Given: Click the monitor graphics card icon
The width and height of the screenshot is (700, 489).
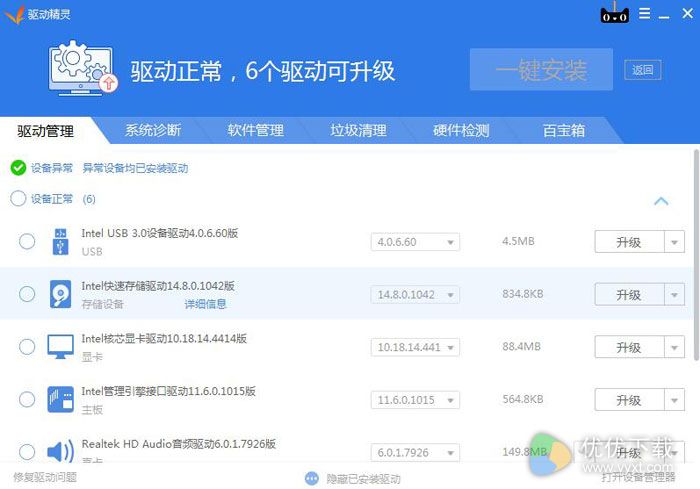Looking at the screenshot, I should pyautogui.click(x=60, y=347).
